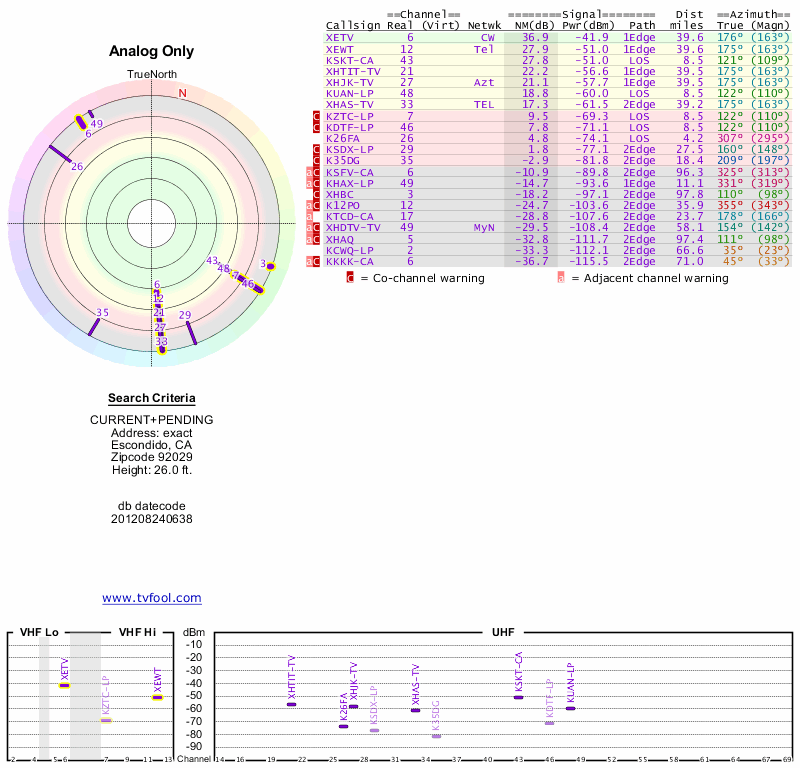Screen dimensions: 800x768
Task: Click the co-channel warning icon beside KZTC-LP
Action: [317, 117]
